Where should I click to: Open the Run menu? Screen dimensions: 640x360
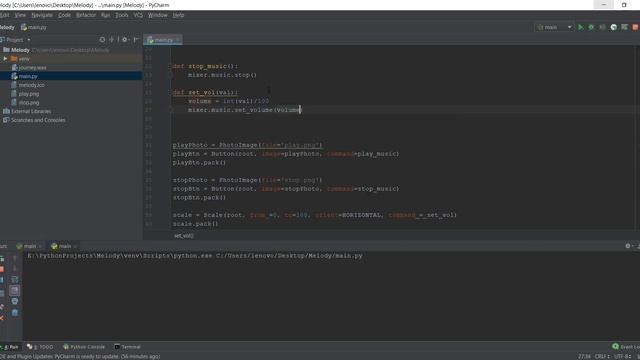pyautogui.click(x=106, y=15)
